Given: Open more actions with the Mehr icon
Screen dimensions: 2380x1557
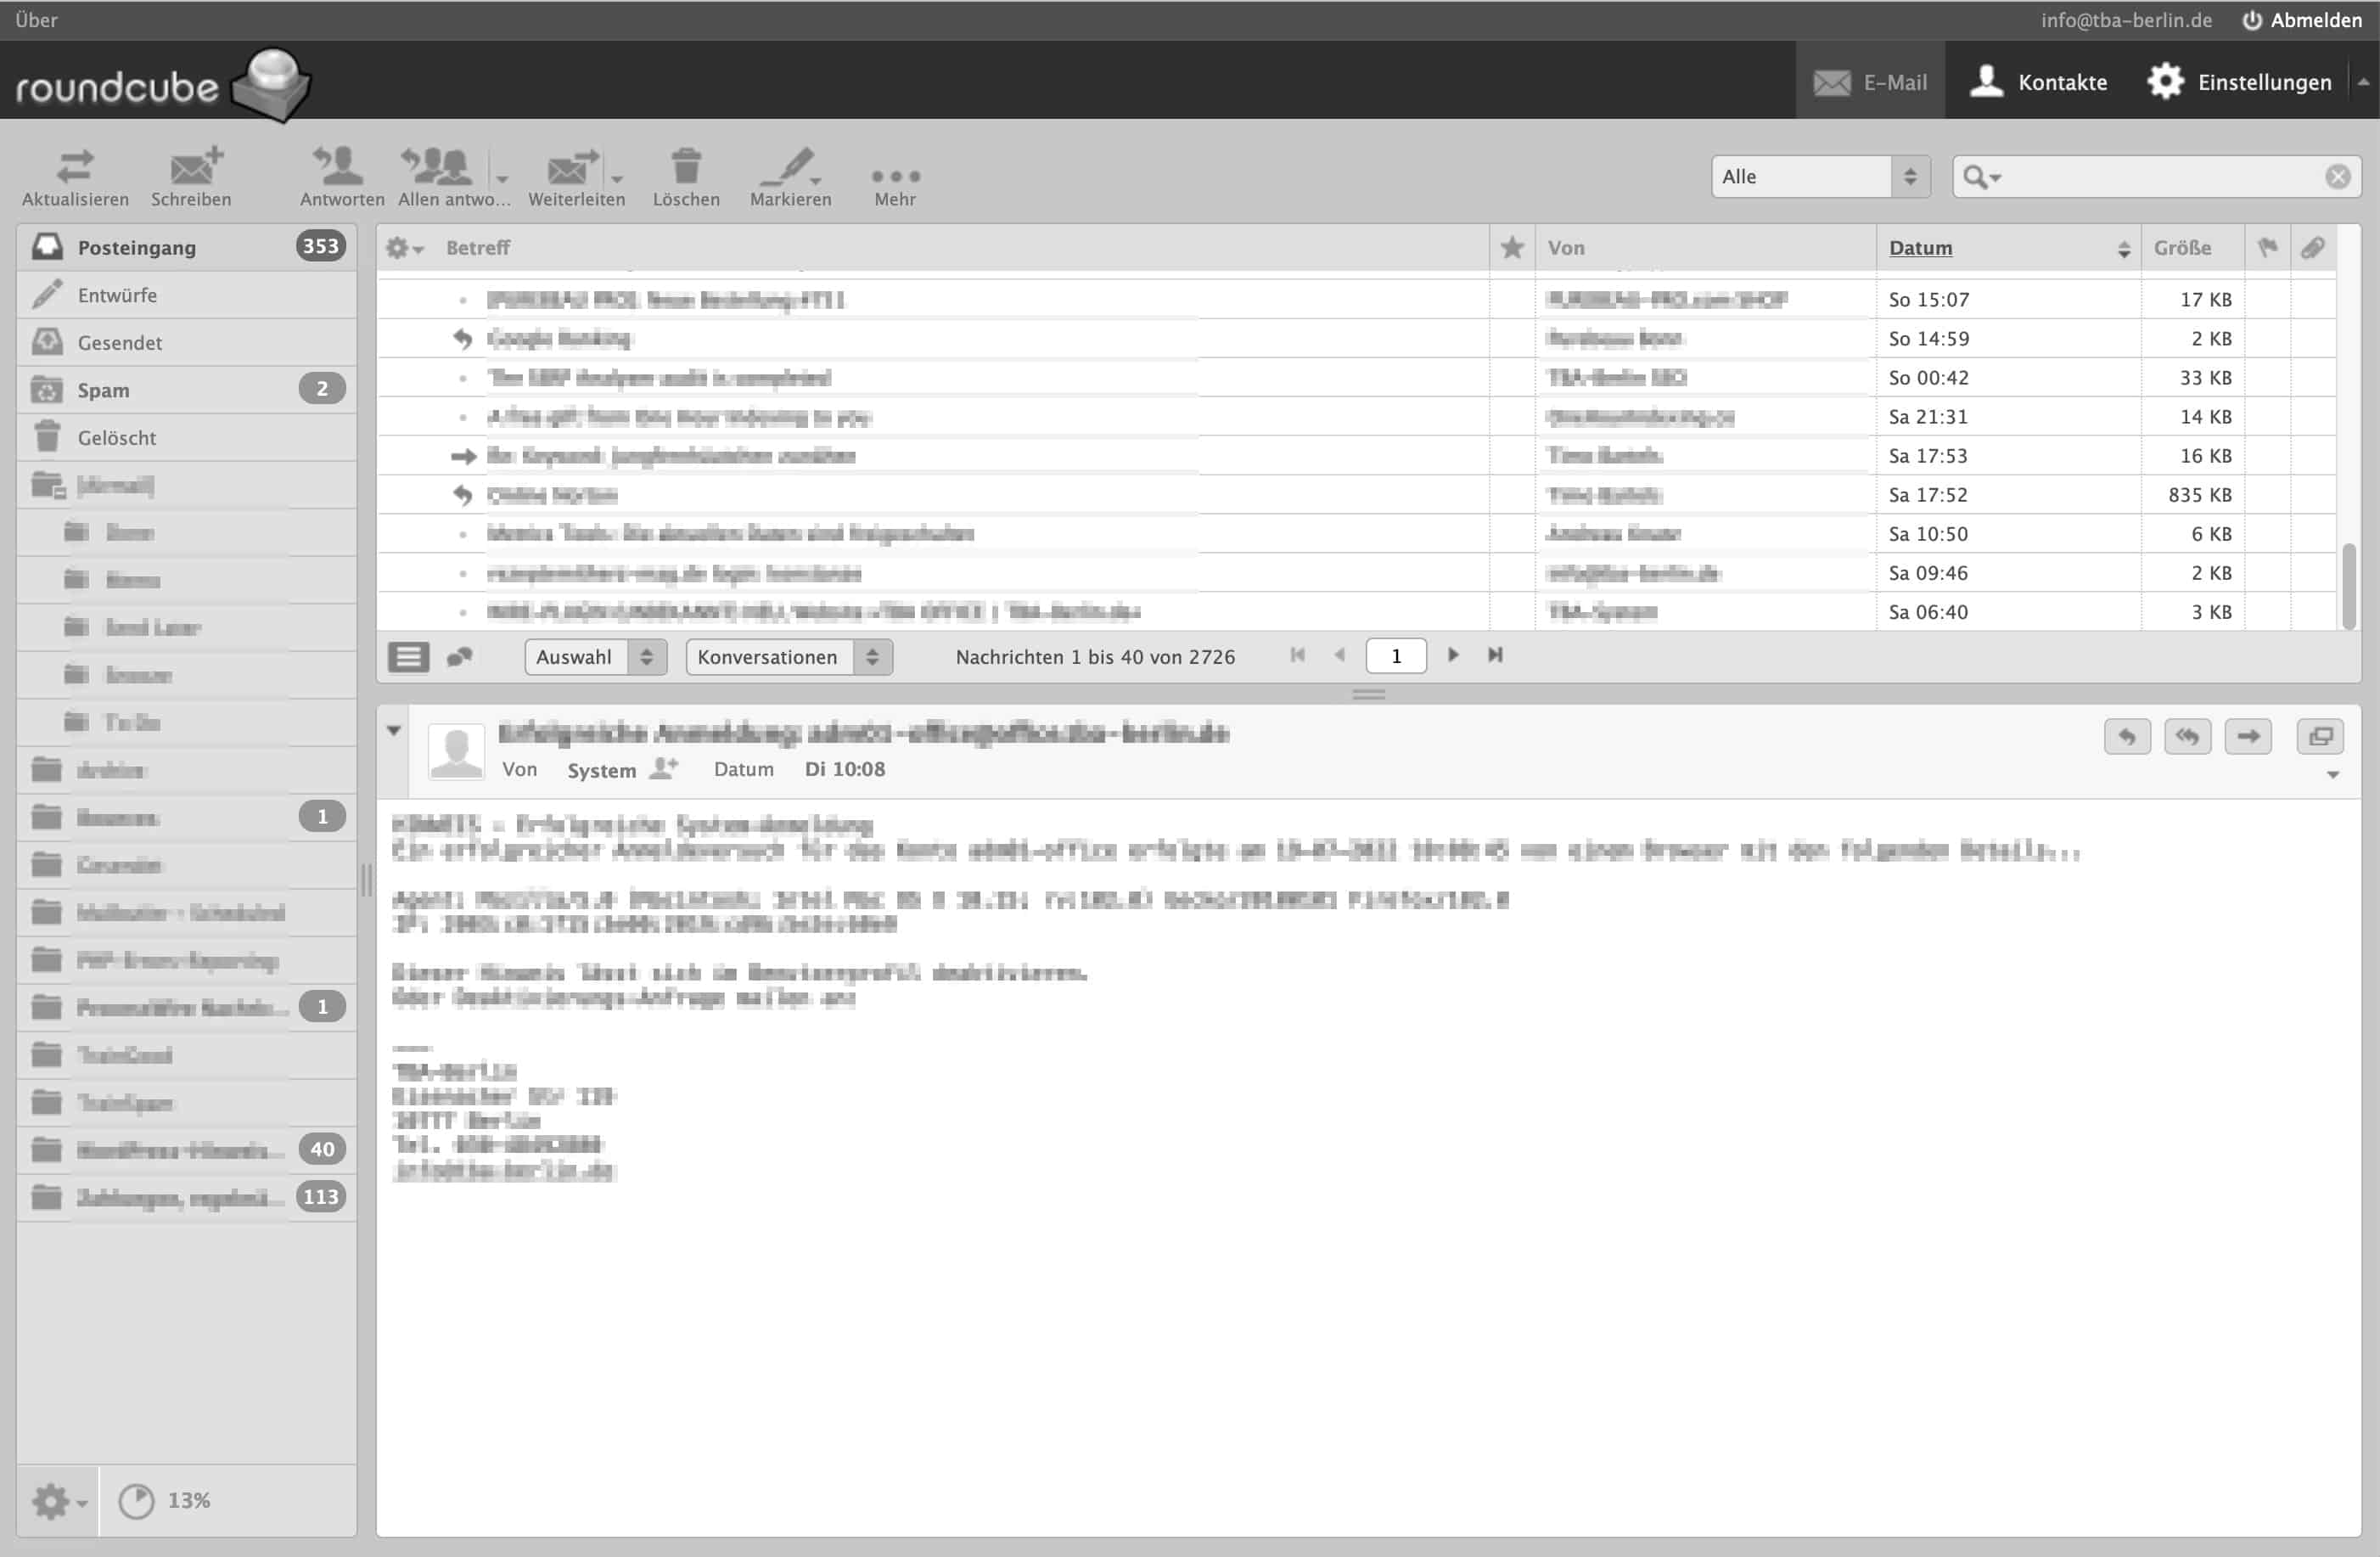Looking at the screenshot, I should tap(895, 175).
